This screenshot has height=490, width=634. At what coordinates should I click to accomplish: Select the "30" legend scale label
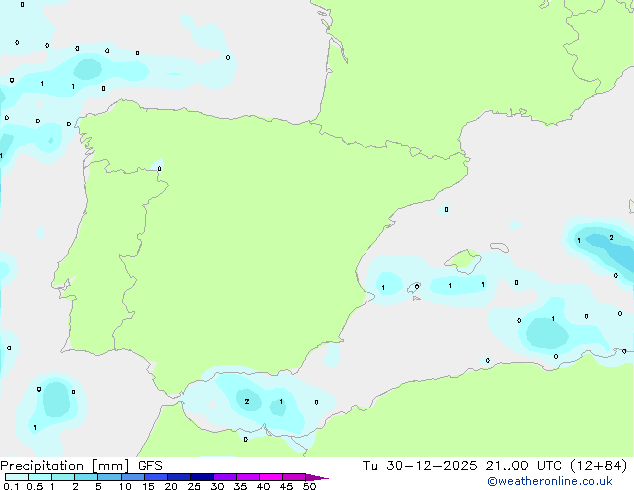(217, 486)
